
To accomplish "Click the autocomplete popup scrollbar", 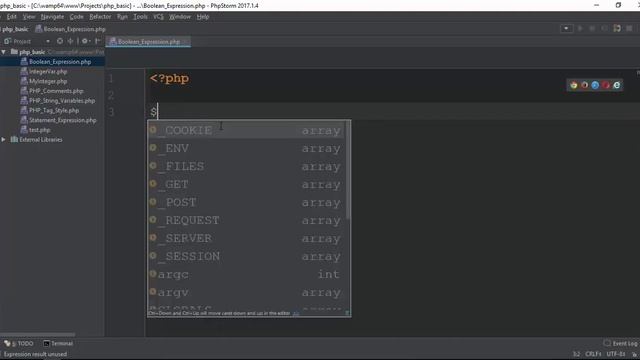I will (348, 170).
